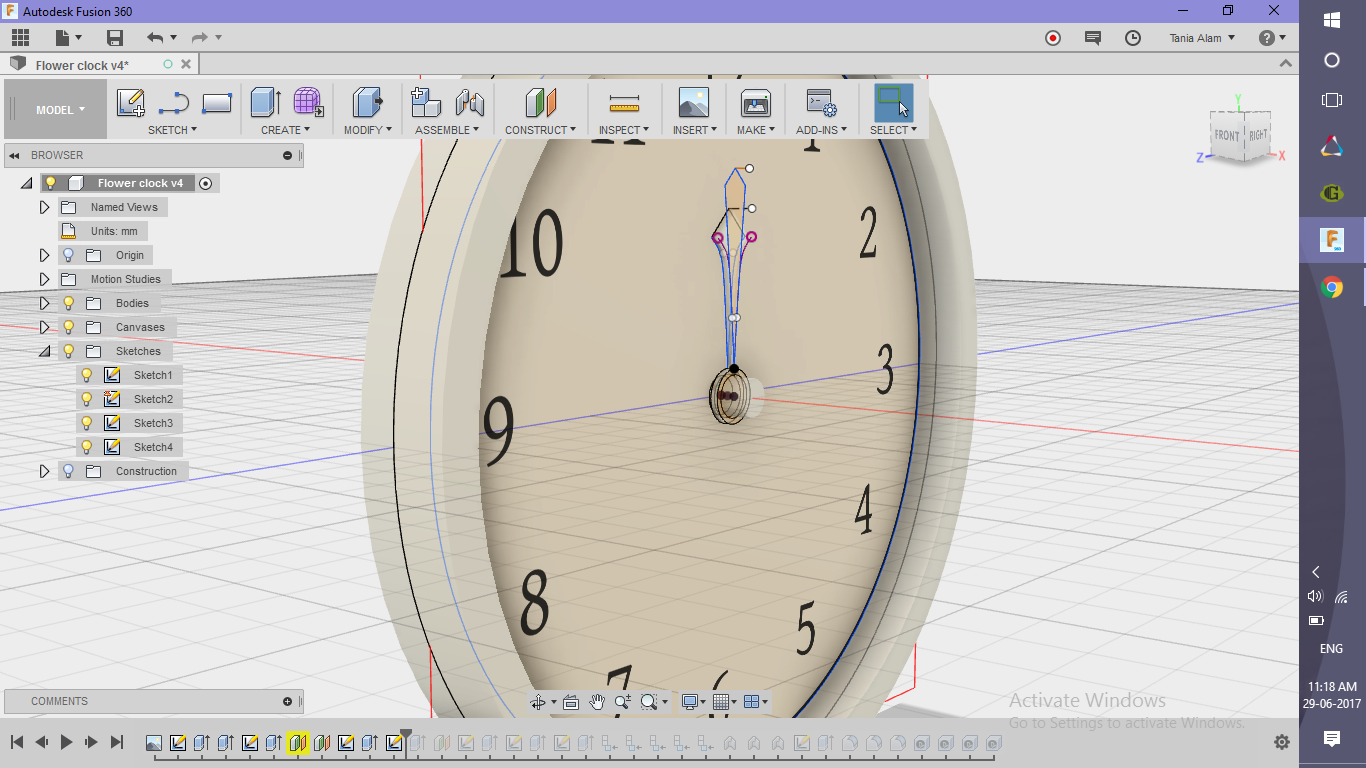Toggle visibility of Sketch1
The width and height of the screenshot is (1366, 768).
point(87,375)
